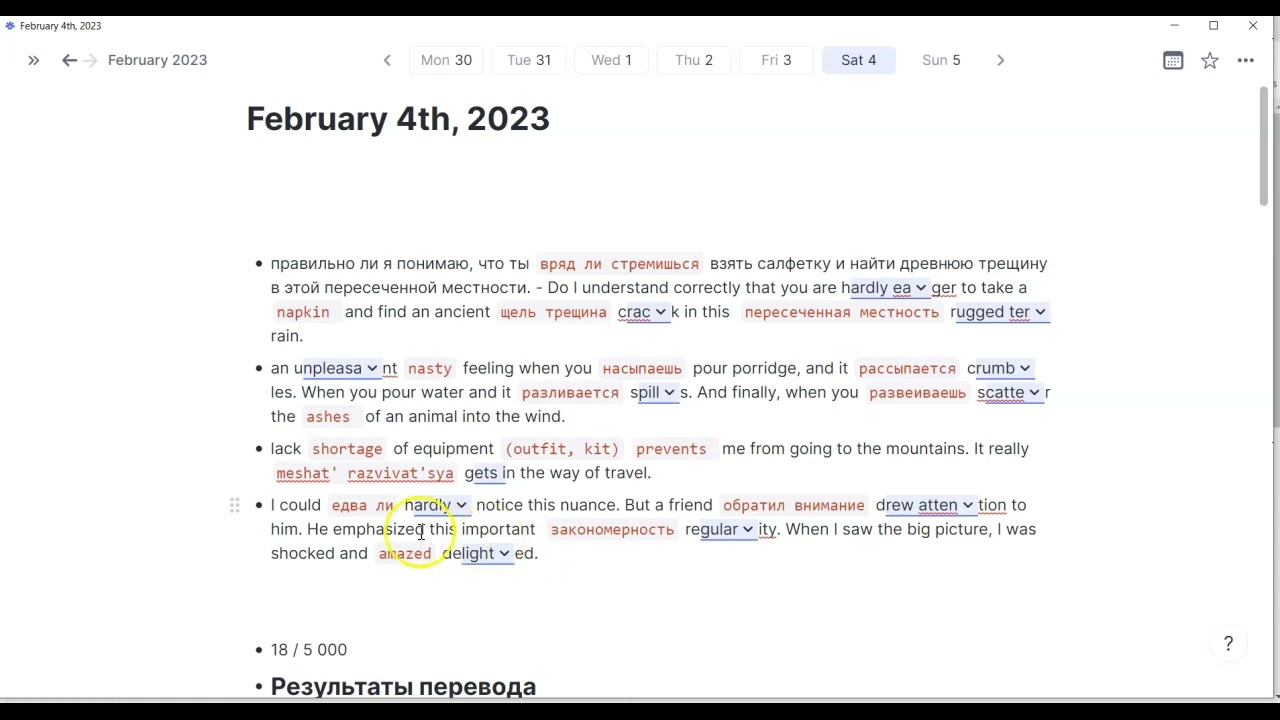Image resolution: width=1280 pixels, height=720 pixels.
Task: Click inline code 'закономерность'
Action: [x=612, y=529]
